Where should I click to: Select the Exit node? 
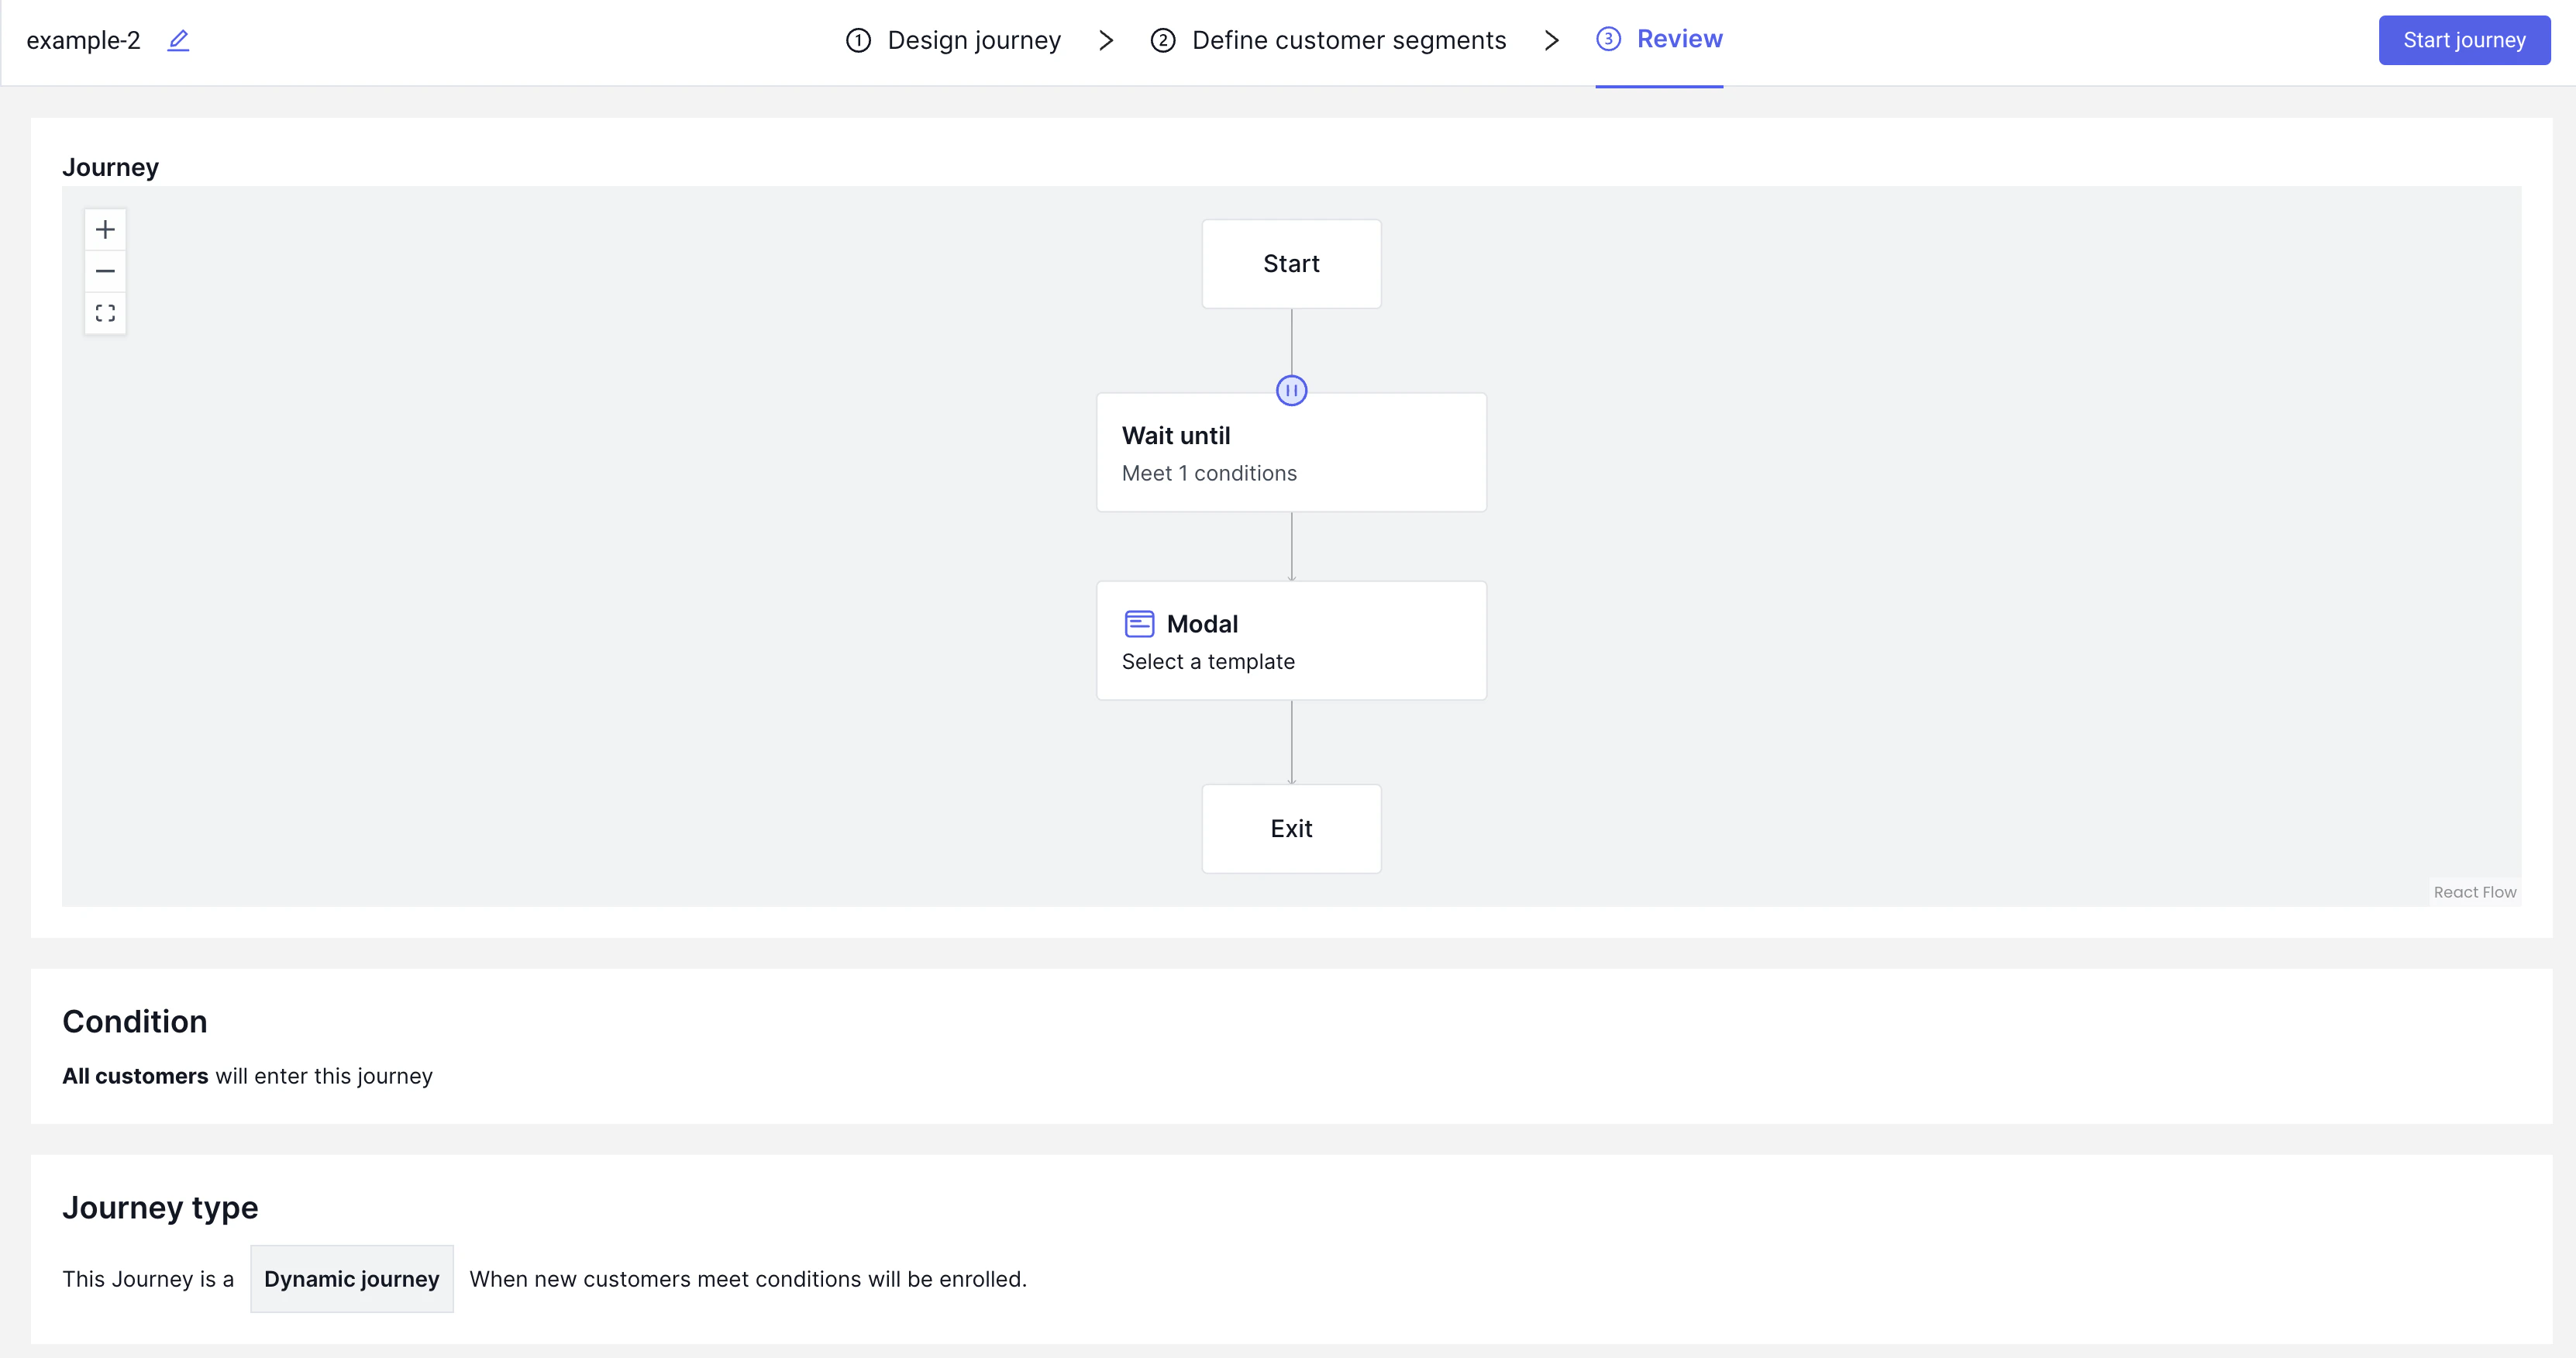click(x=1291, y=829)
